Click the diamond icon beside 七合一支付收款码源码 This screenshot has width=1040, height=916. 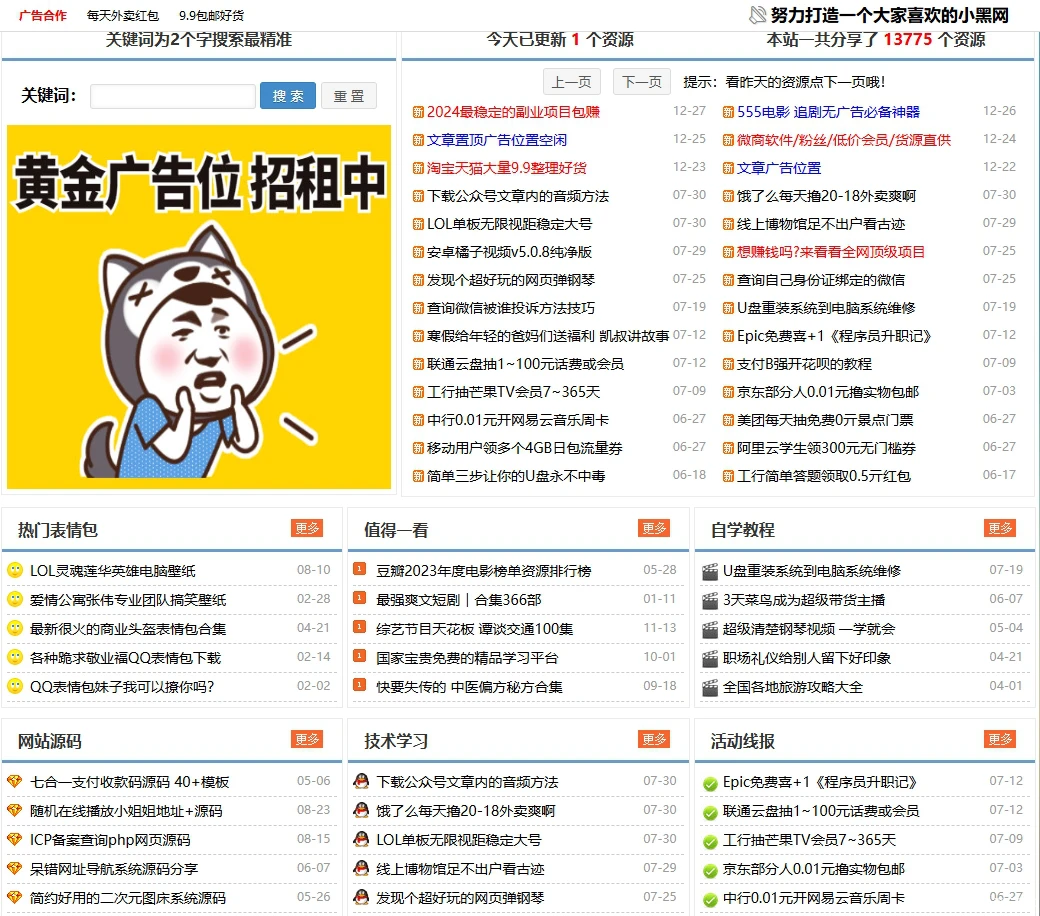pyautogui.click(x=14, y=781)
